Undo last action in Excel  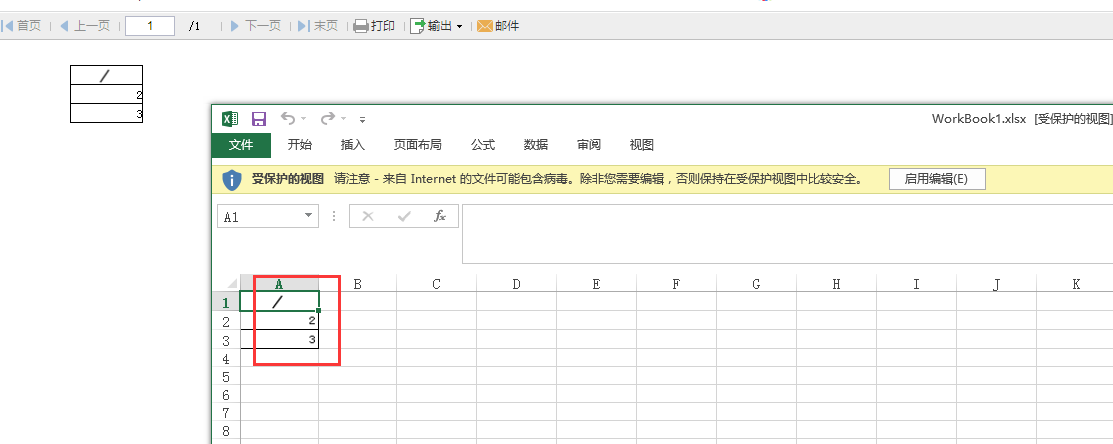coord(287,118)
